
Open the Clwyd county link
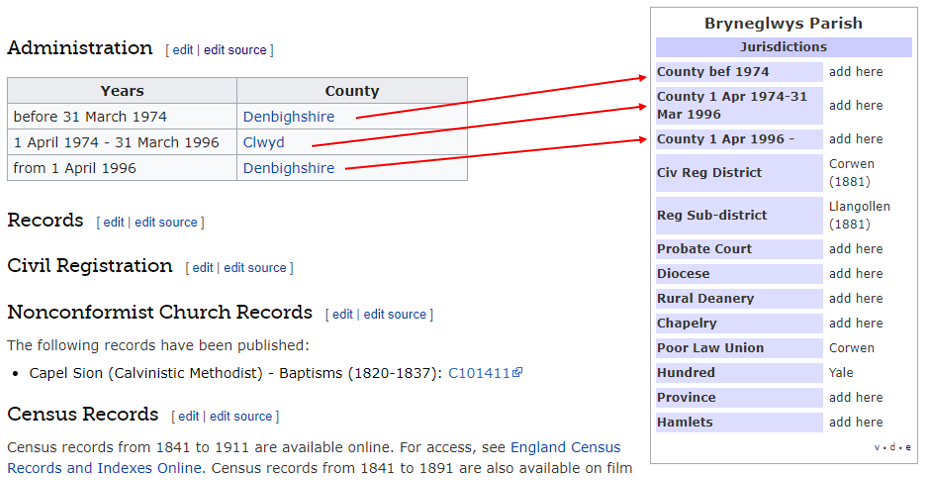pos(263,143)
